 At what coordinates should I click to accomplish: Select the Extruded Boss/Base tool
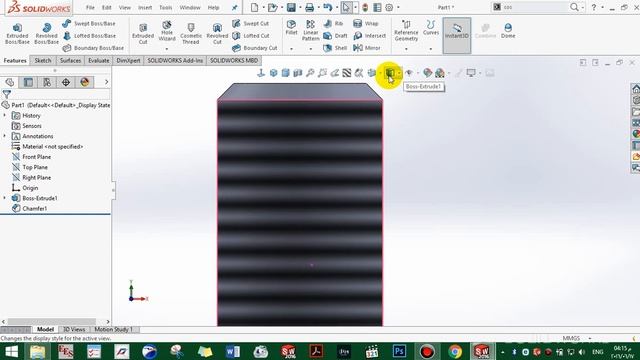[x=17, y=33]
